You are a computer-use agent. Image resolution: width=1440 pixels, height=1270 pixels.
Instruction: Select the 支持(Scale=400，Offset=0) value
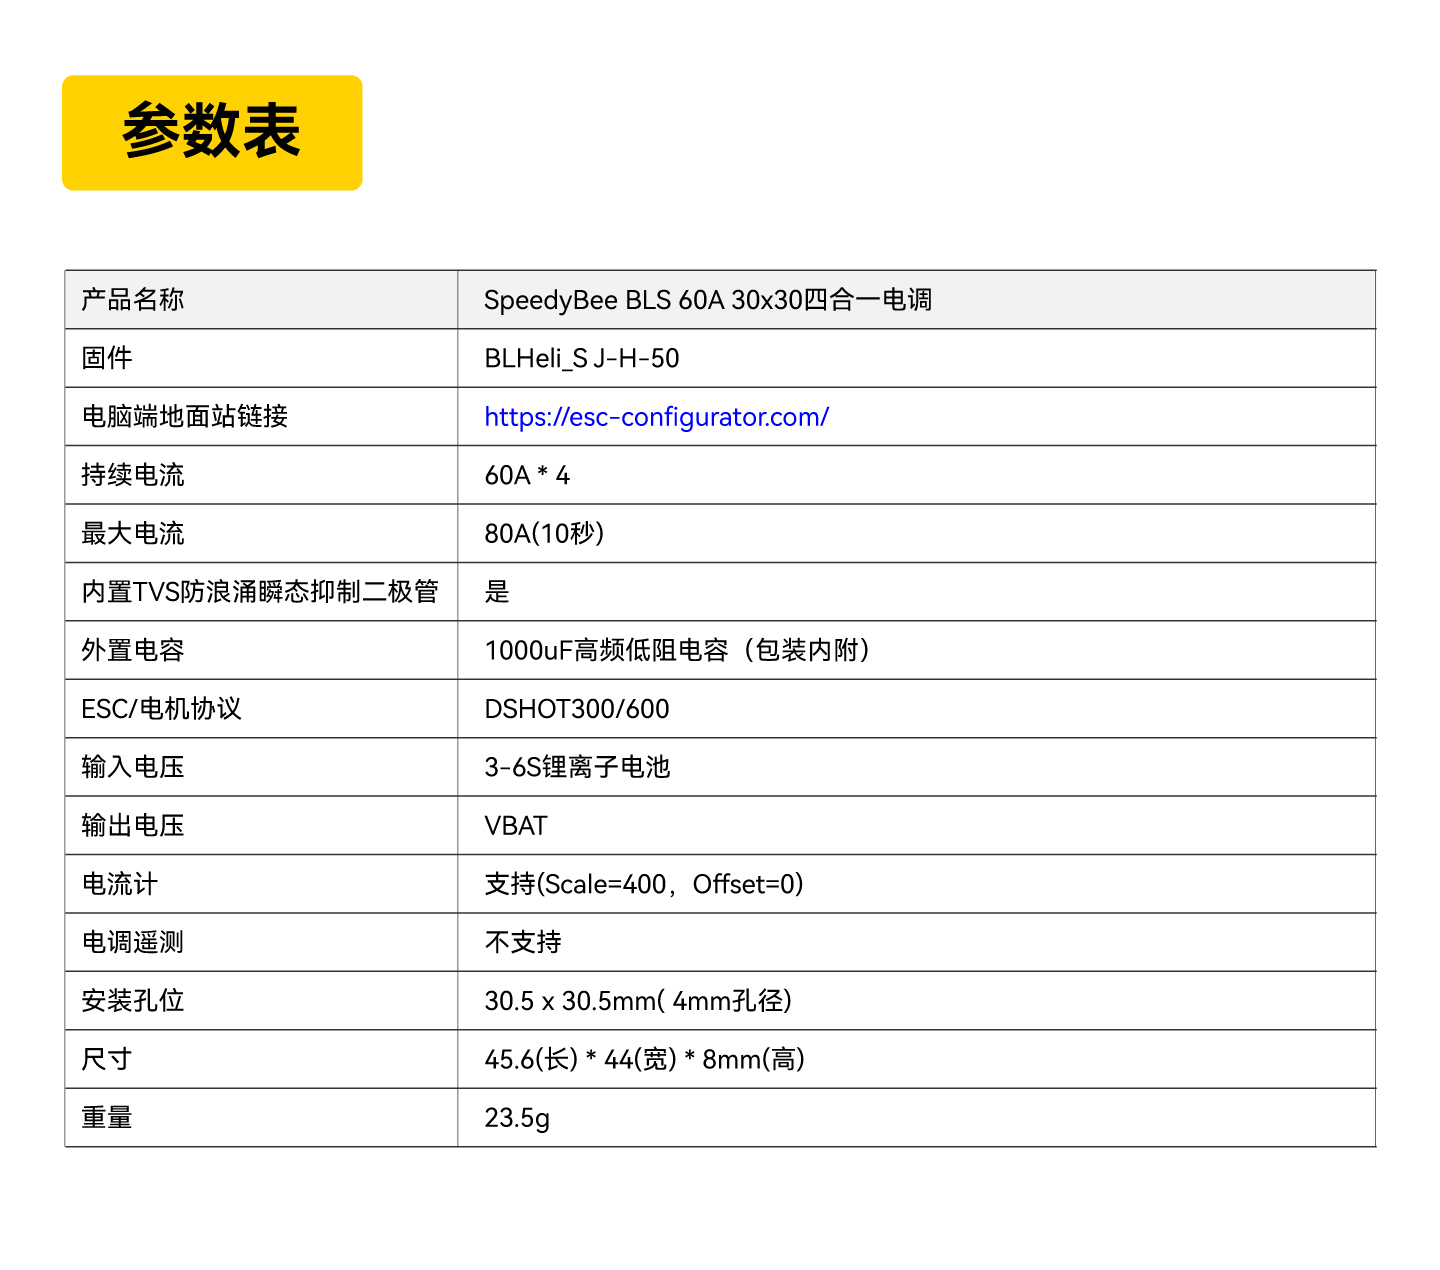pyautogui.click(x=644, y=884)
